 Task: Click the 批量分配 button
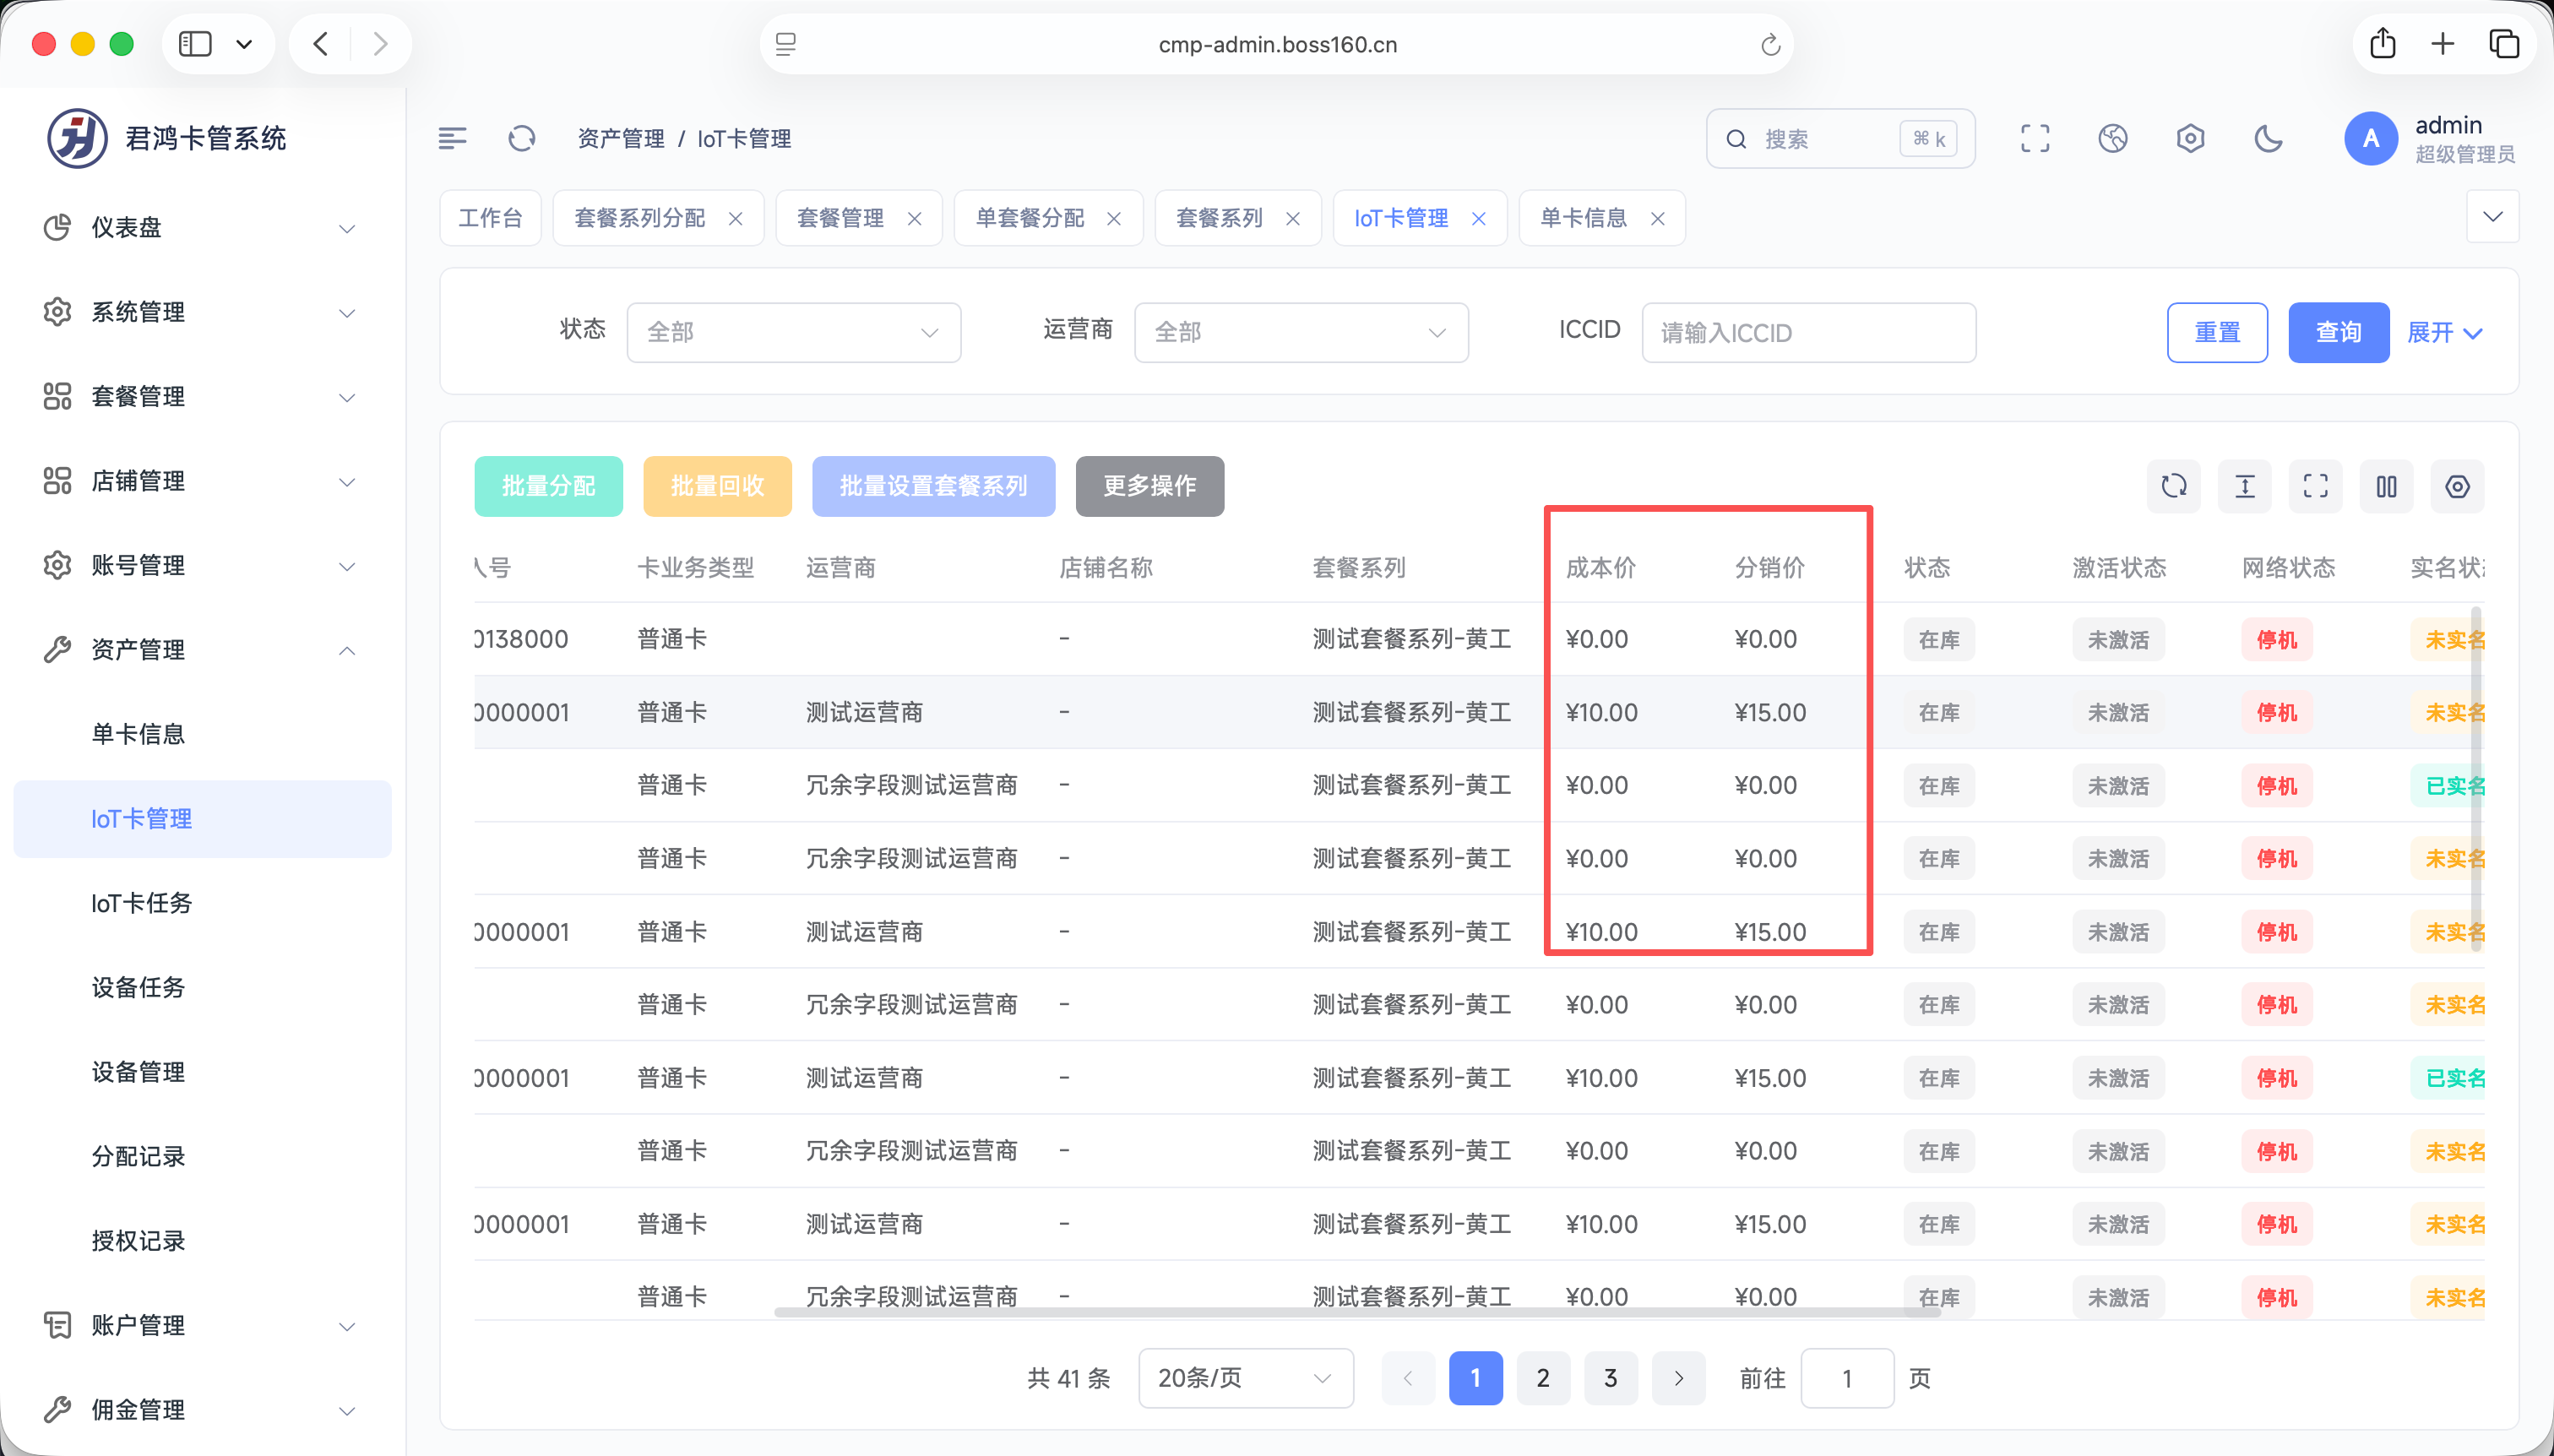[x=548, y=487]
